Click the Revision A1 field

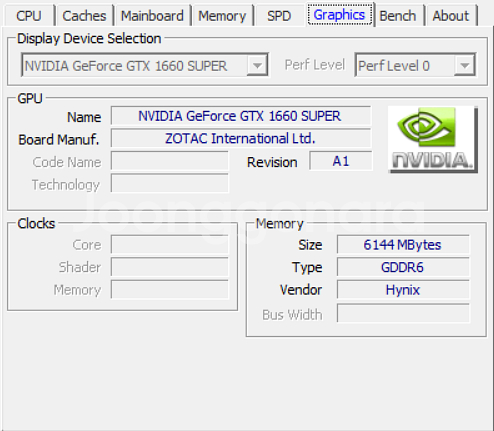pos(341,161)
